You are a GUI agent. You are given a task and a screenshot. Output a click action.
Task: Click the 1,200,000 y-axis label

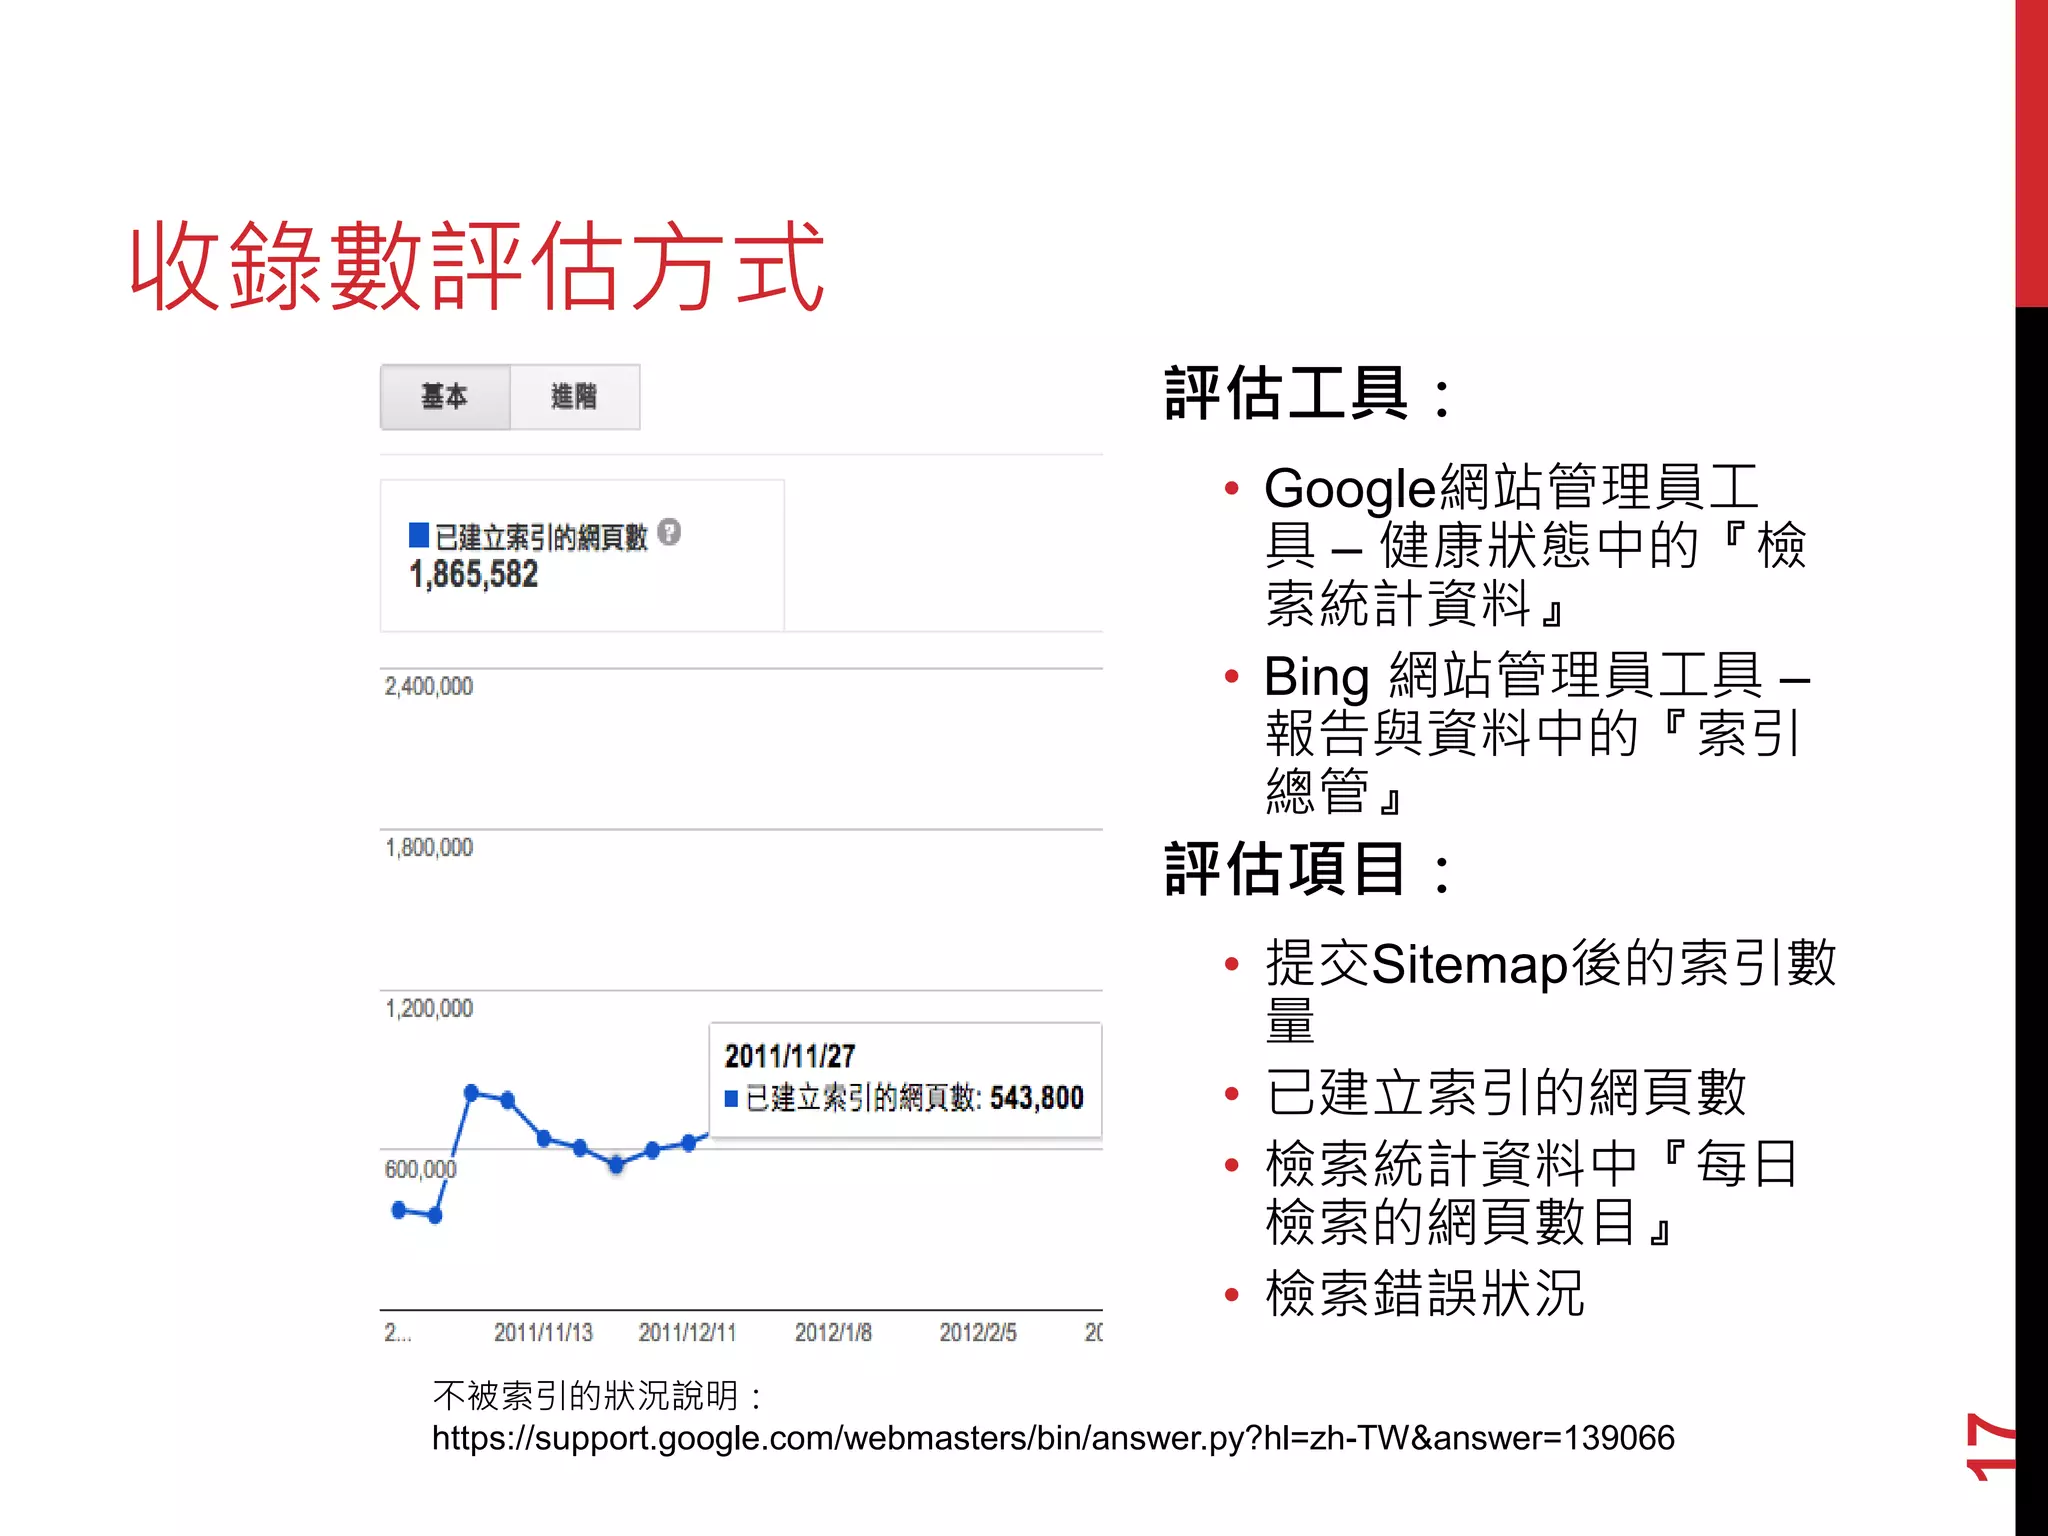(429, 1008)
